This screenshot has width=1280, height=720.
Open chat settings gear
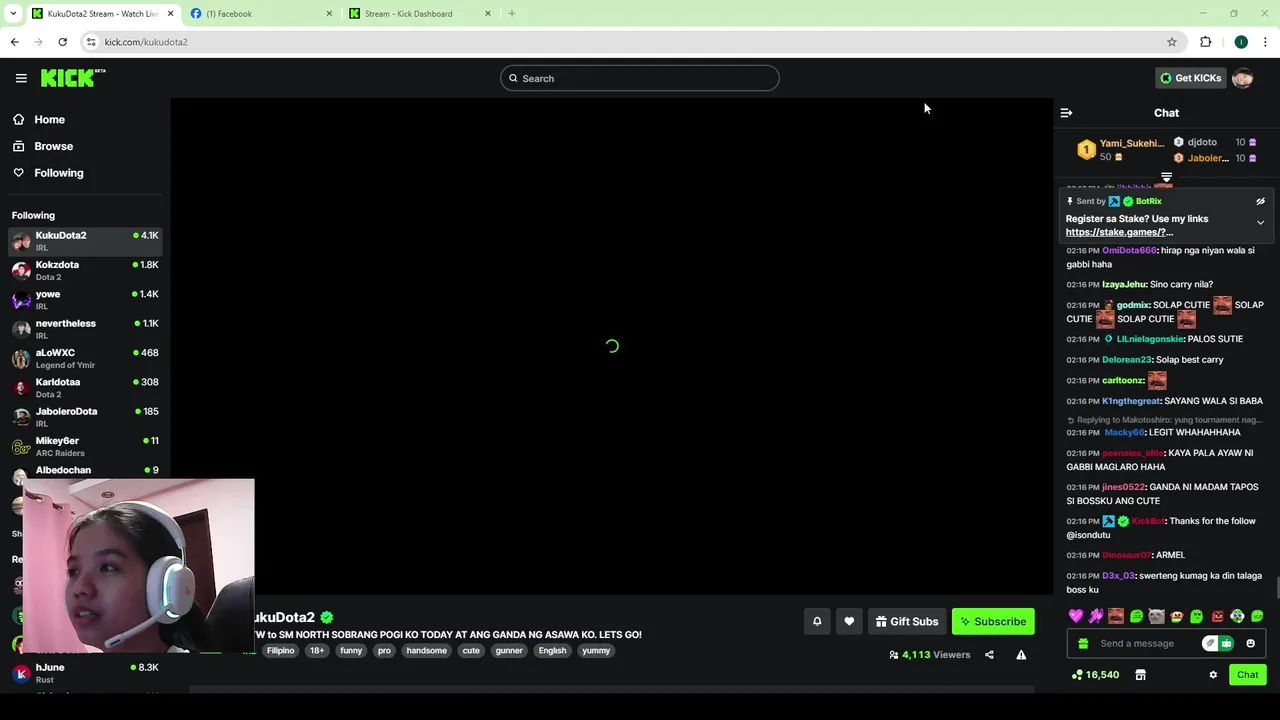tap(1213, 675)
